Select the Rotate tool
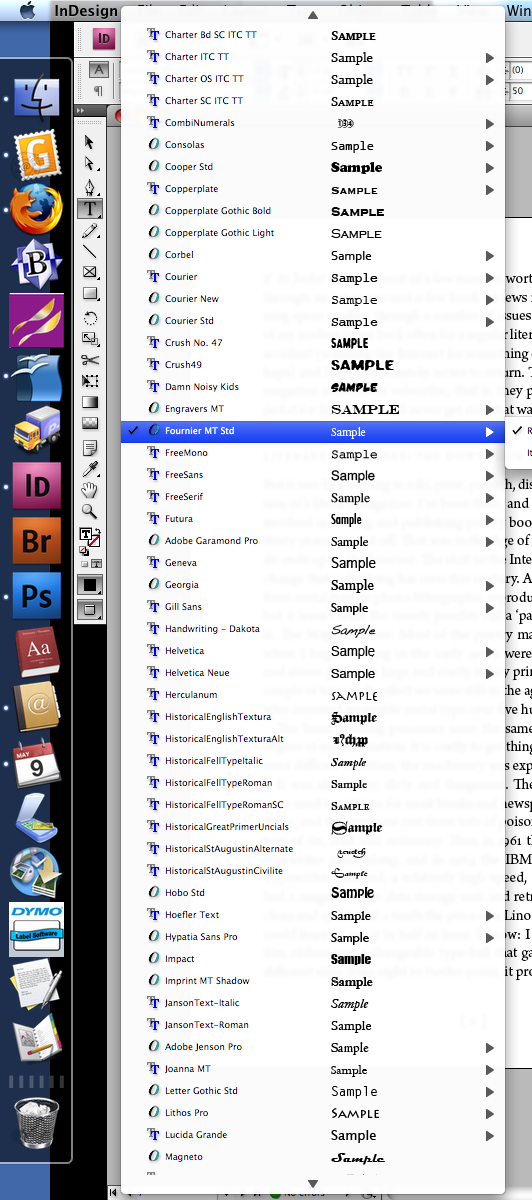The image size is (532, 1200). tap(90, 317)
